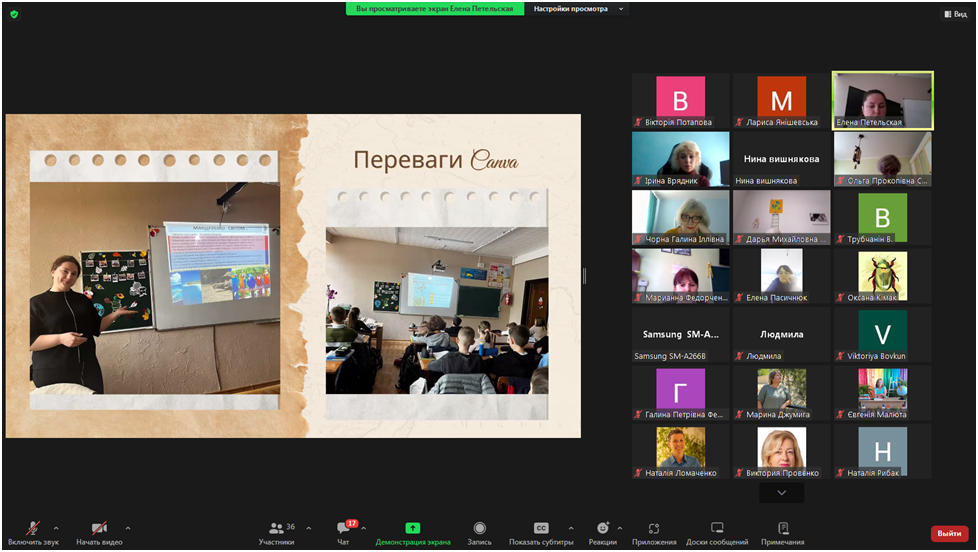Open the Чат chat panel
This screenshot has width=978, height=552.
tap(343, 529)
